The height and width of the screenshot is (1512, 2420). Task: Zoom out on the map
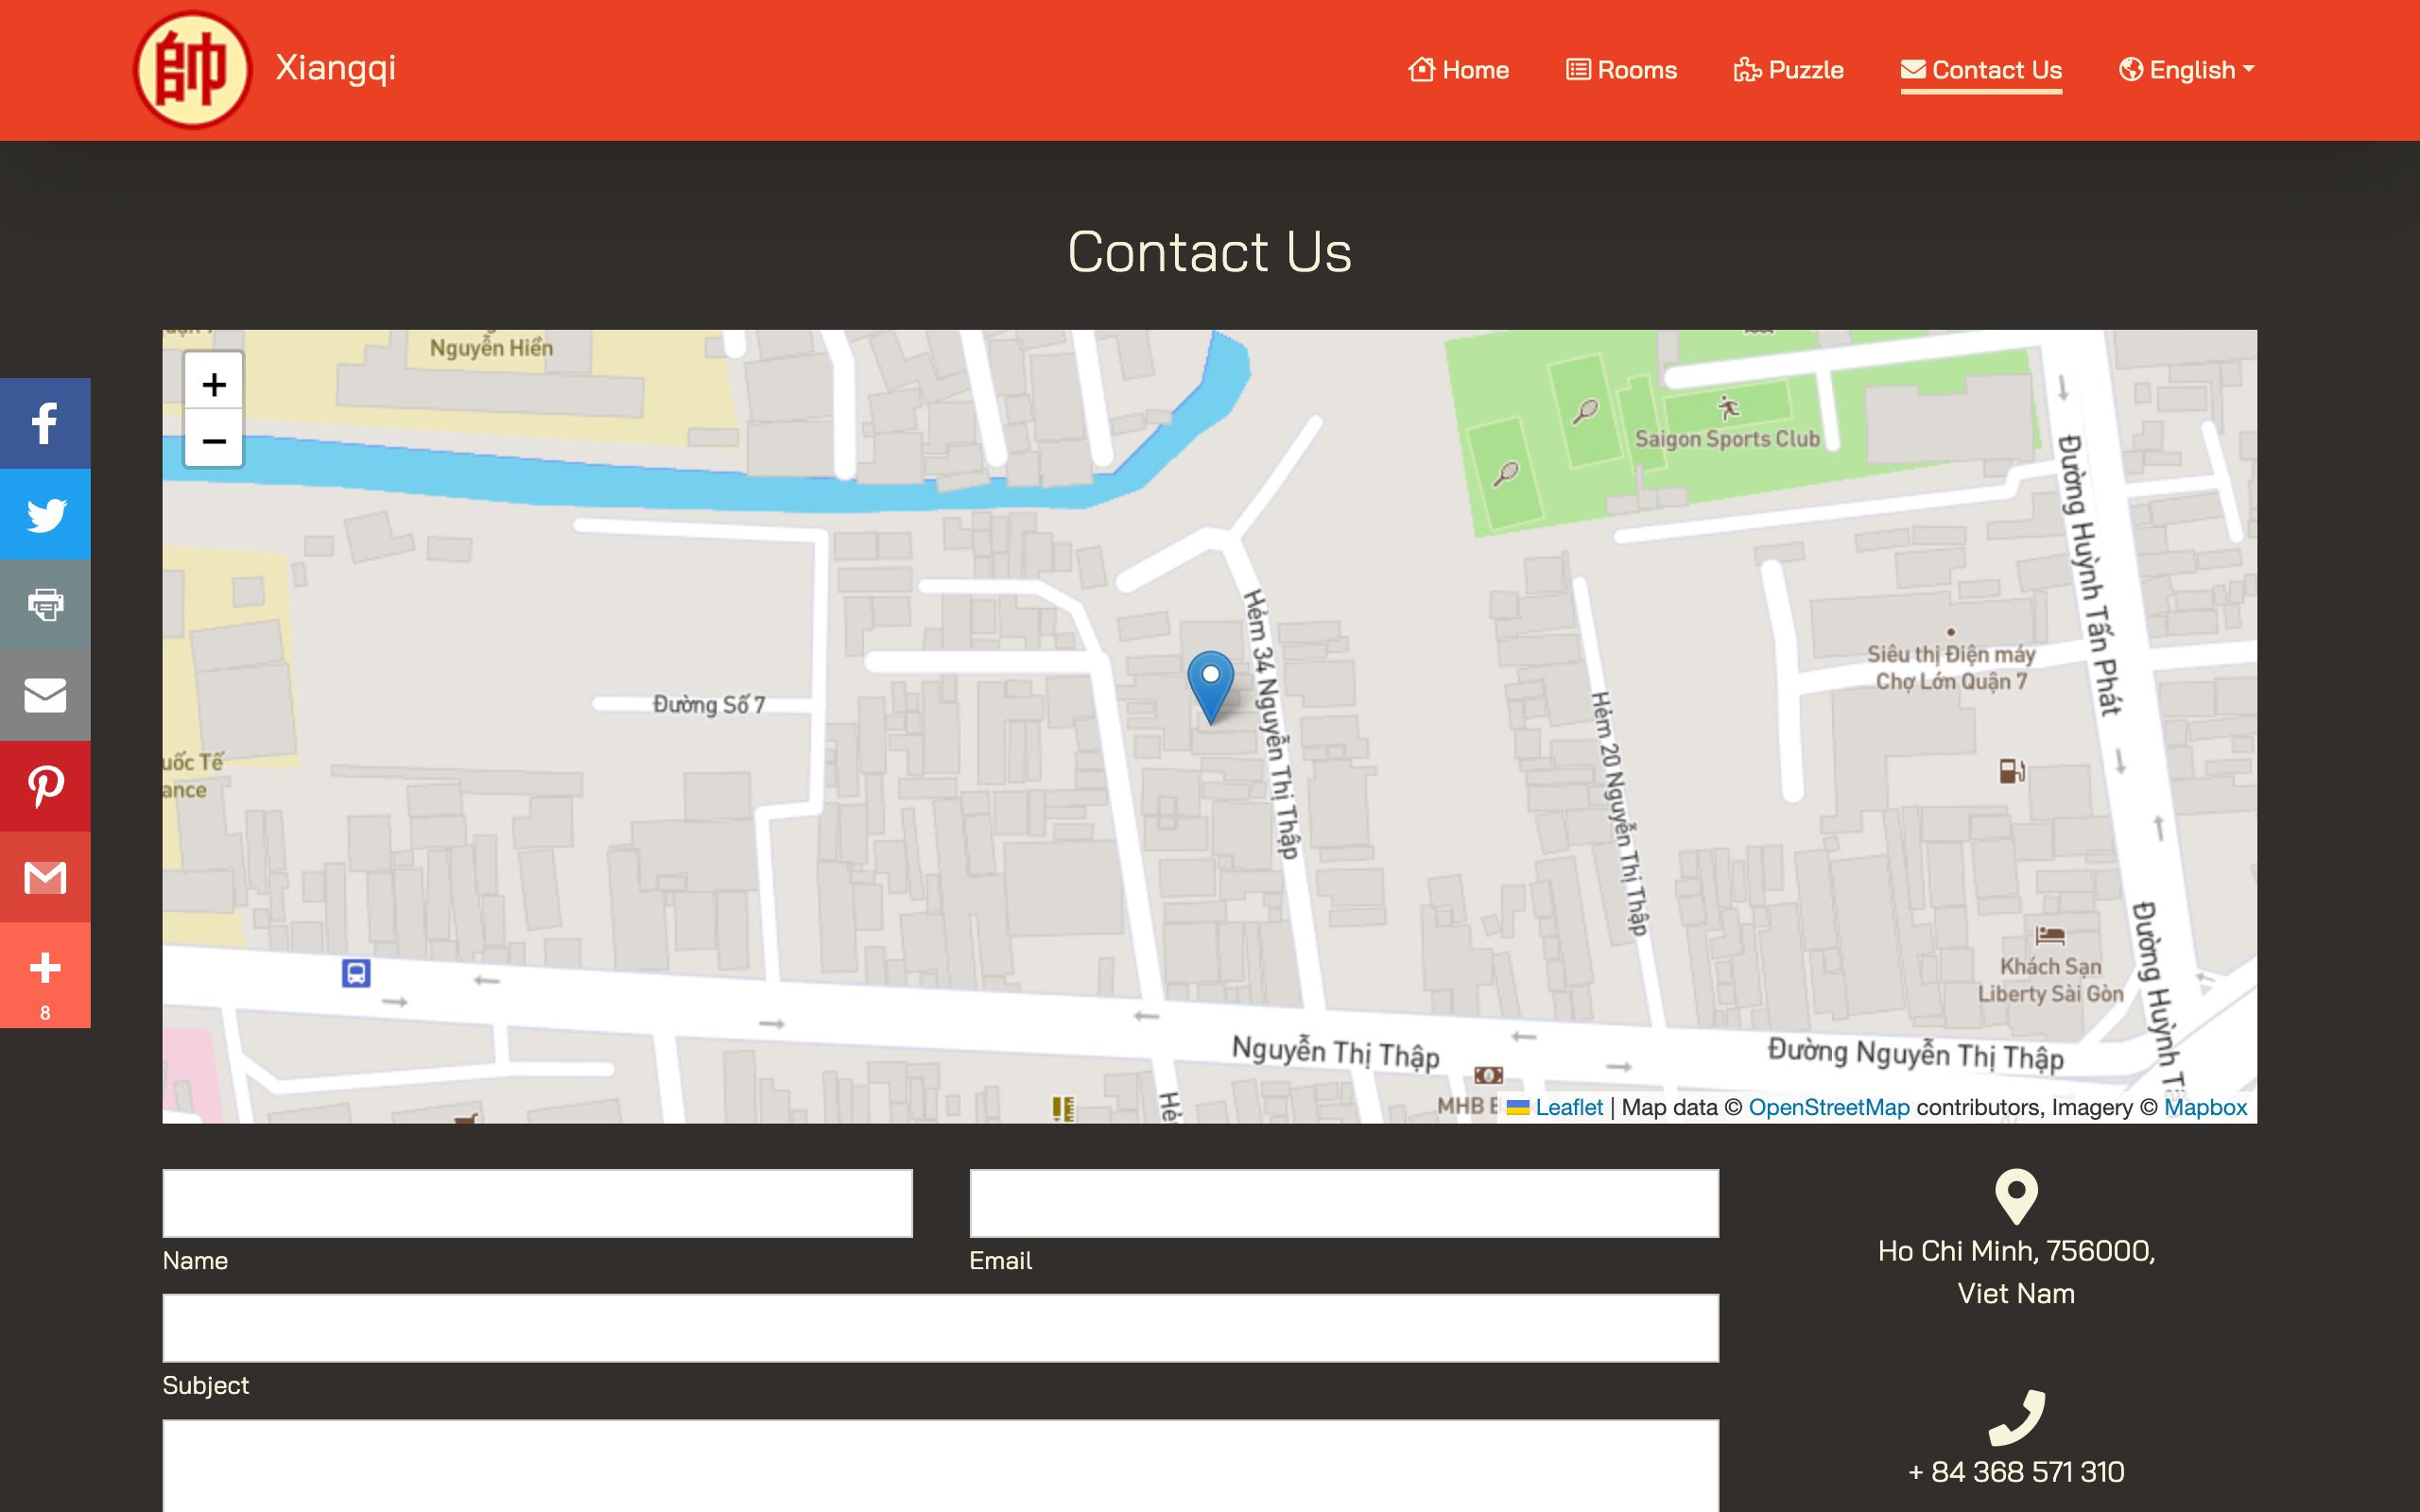point(214,440)
